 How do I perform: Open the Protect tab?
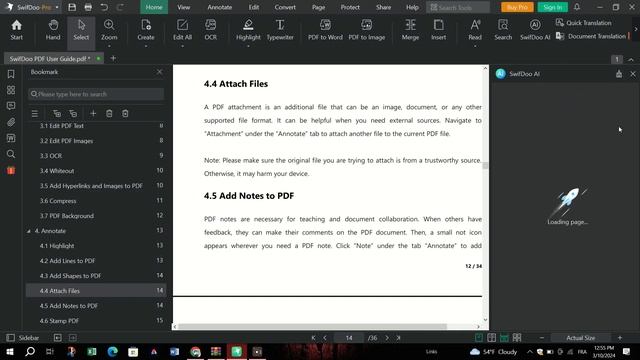click(350, 7)
